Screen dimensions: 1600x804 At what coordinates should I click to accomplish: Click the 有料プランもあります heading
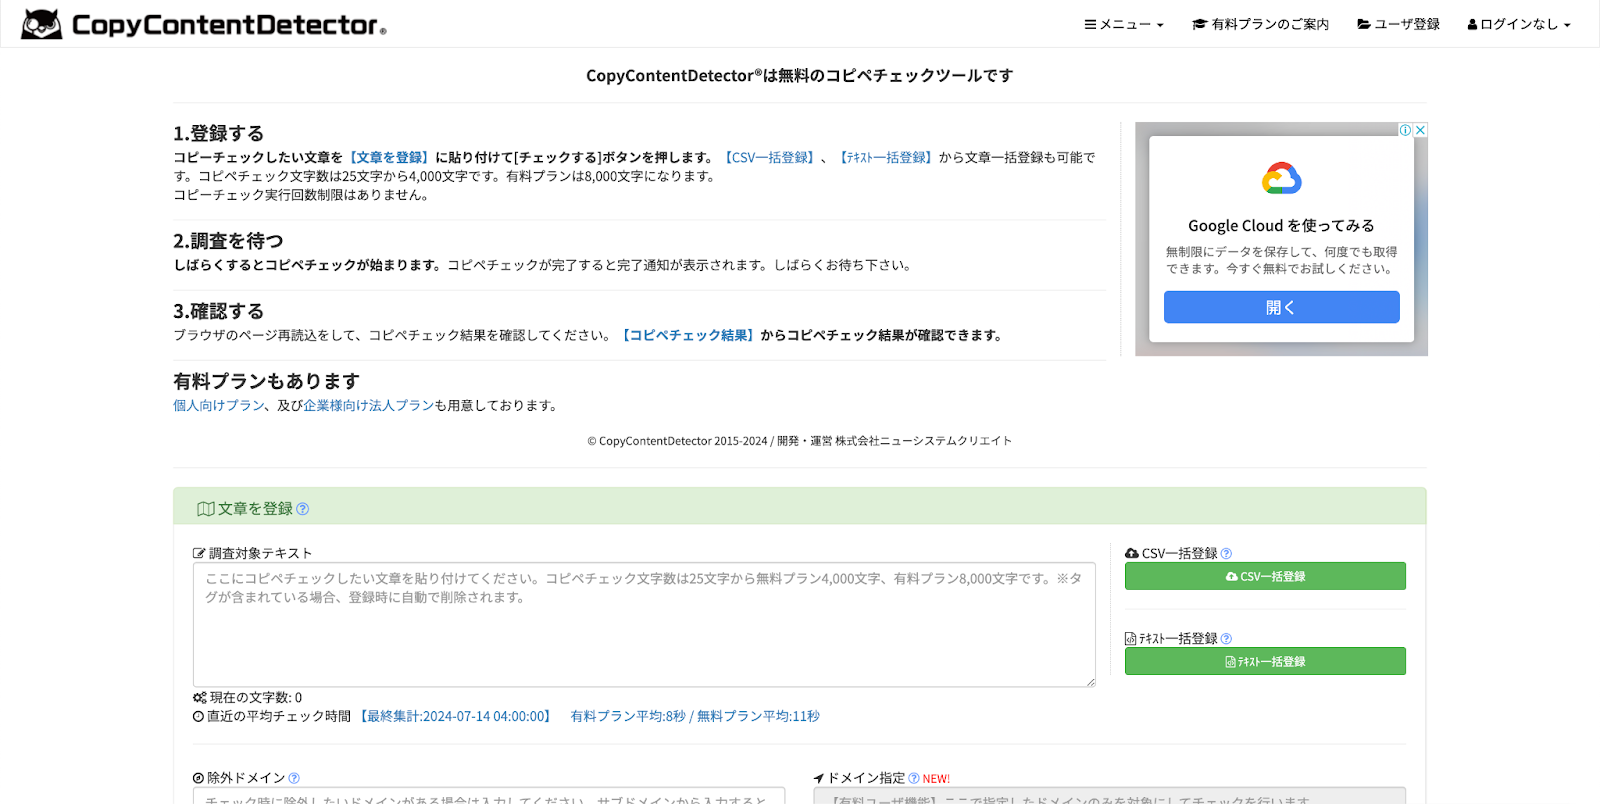coord(266,381)
